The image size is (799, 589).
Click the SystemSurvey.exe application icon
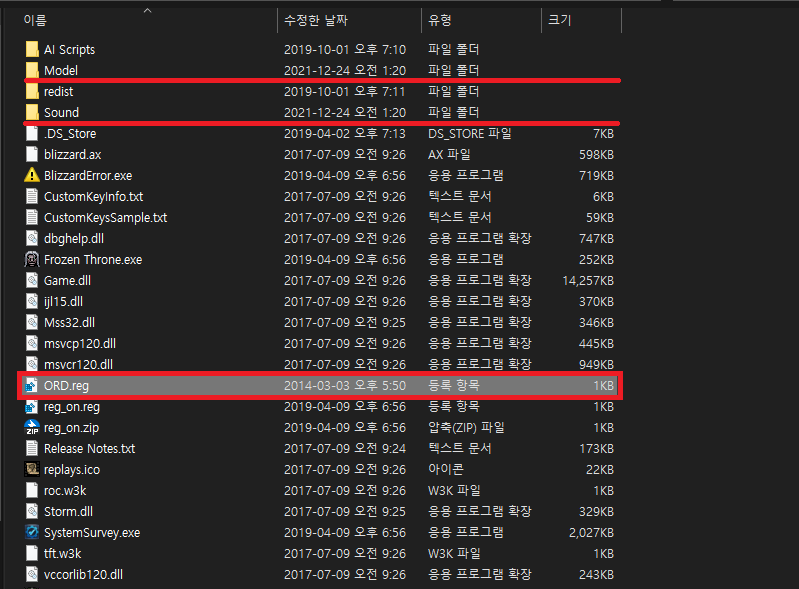[32, 532]
